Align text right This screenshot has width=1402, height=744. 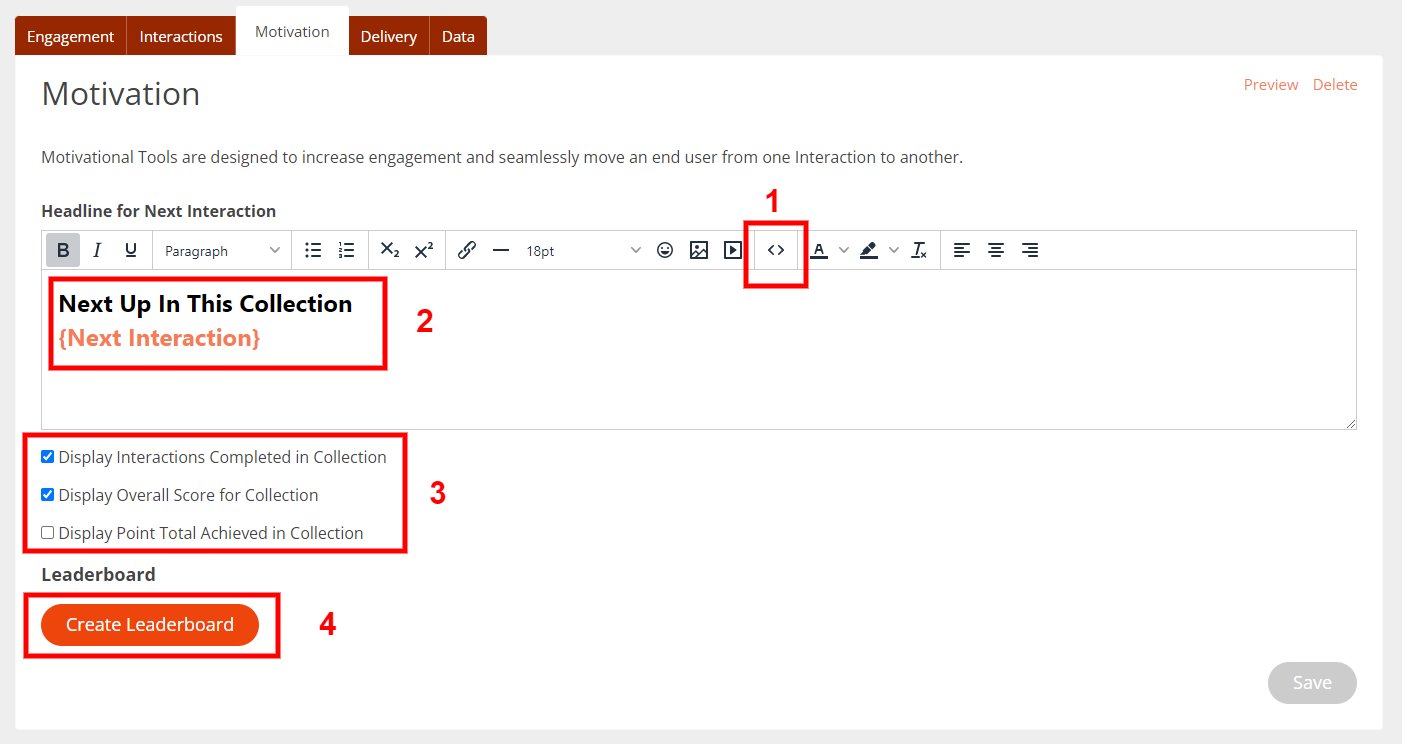click(1030, 250)
